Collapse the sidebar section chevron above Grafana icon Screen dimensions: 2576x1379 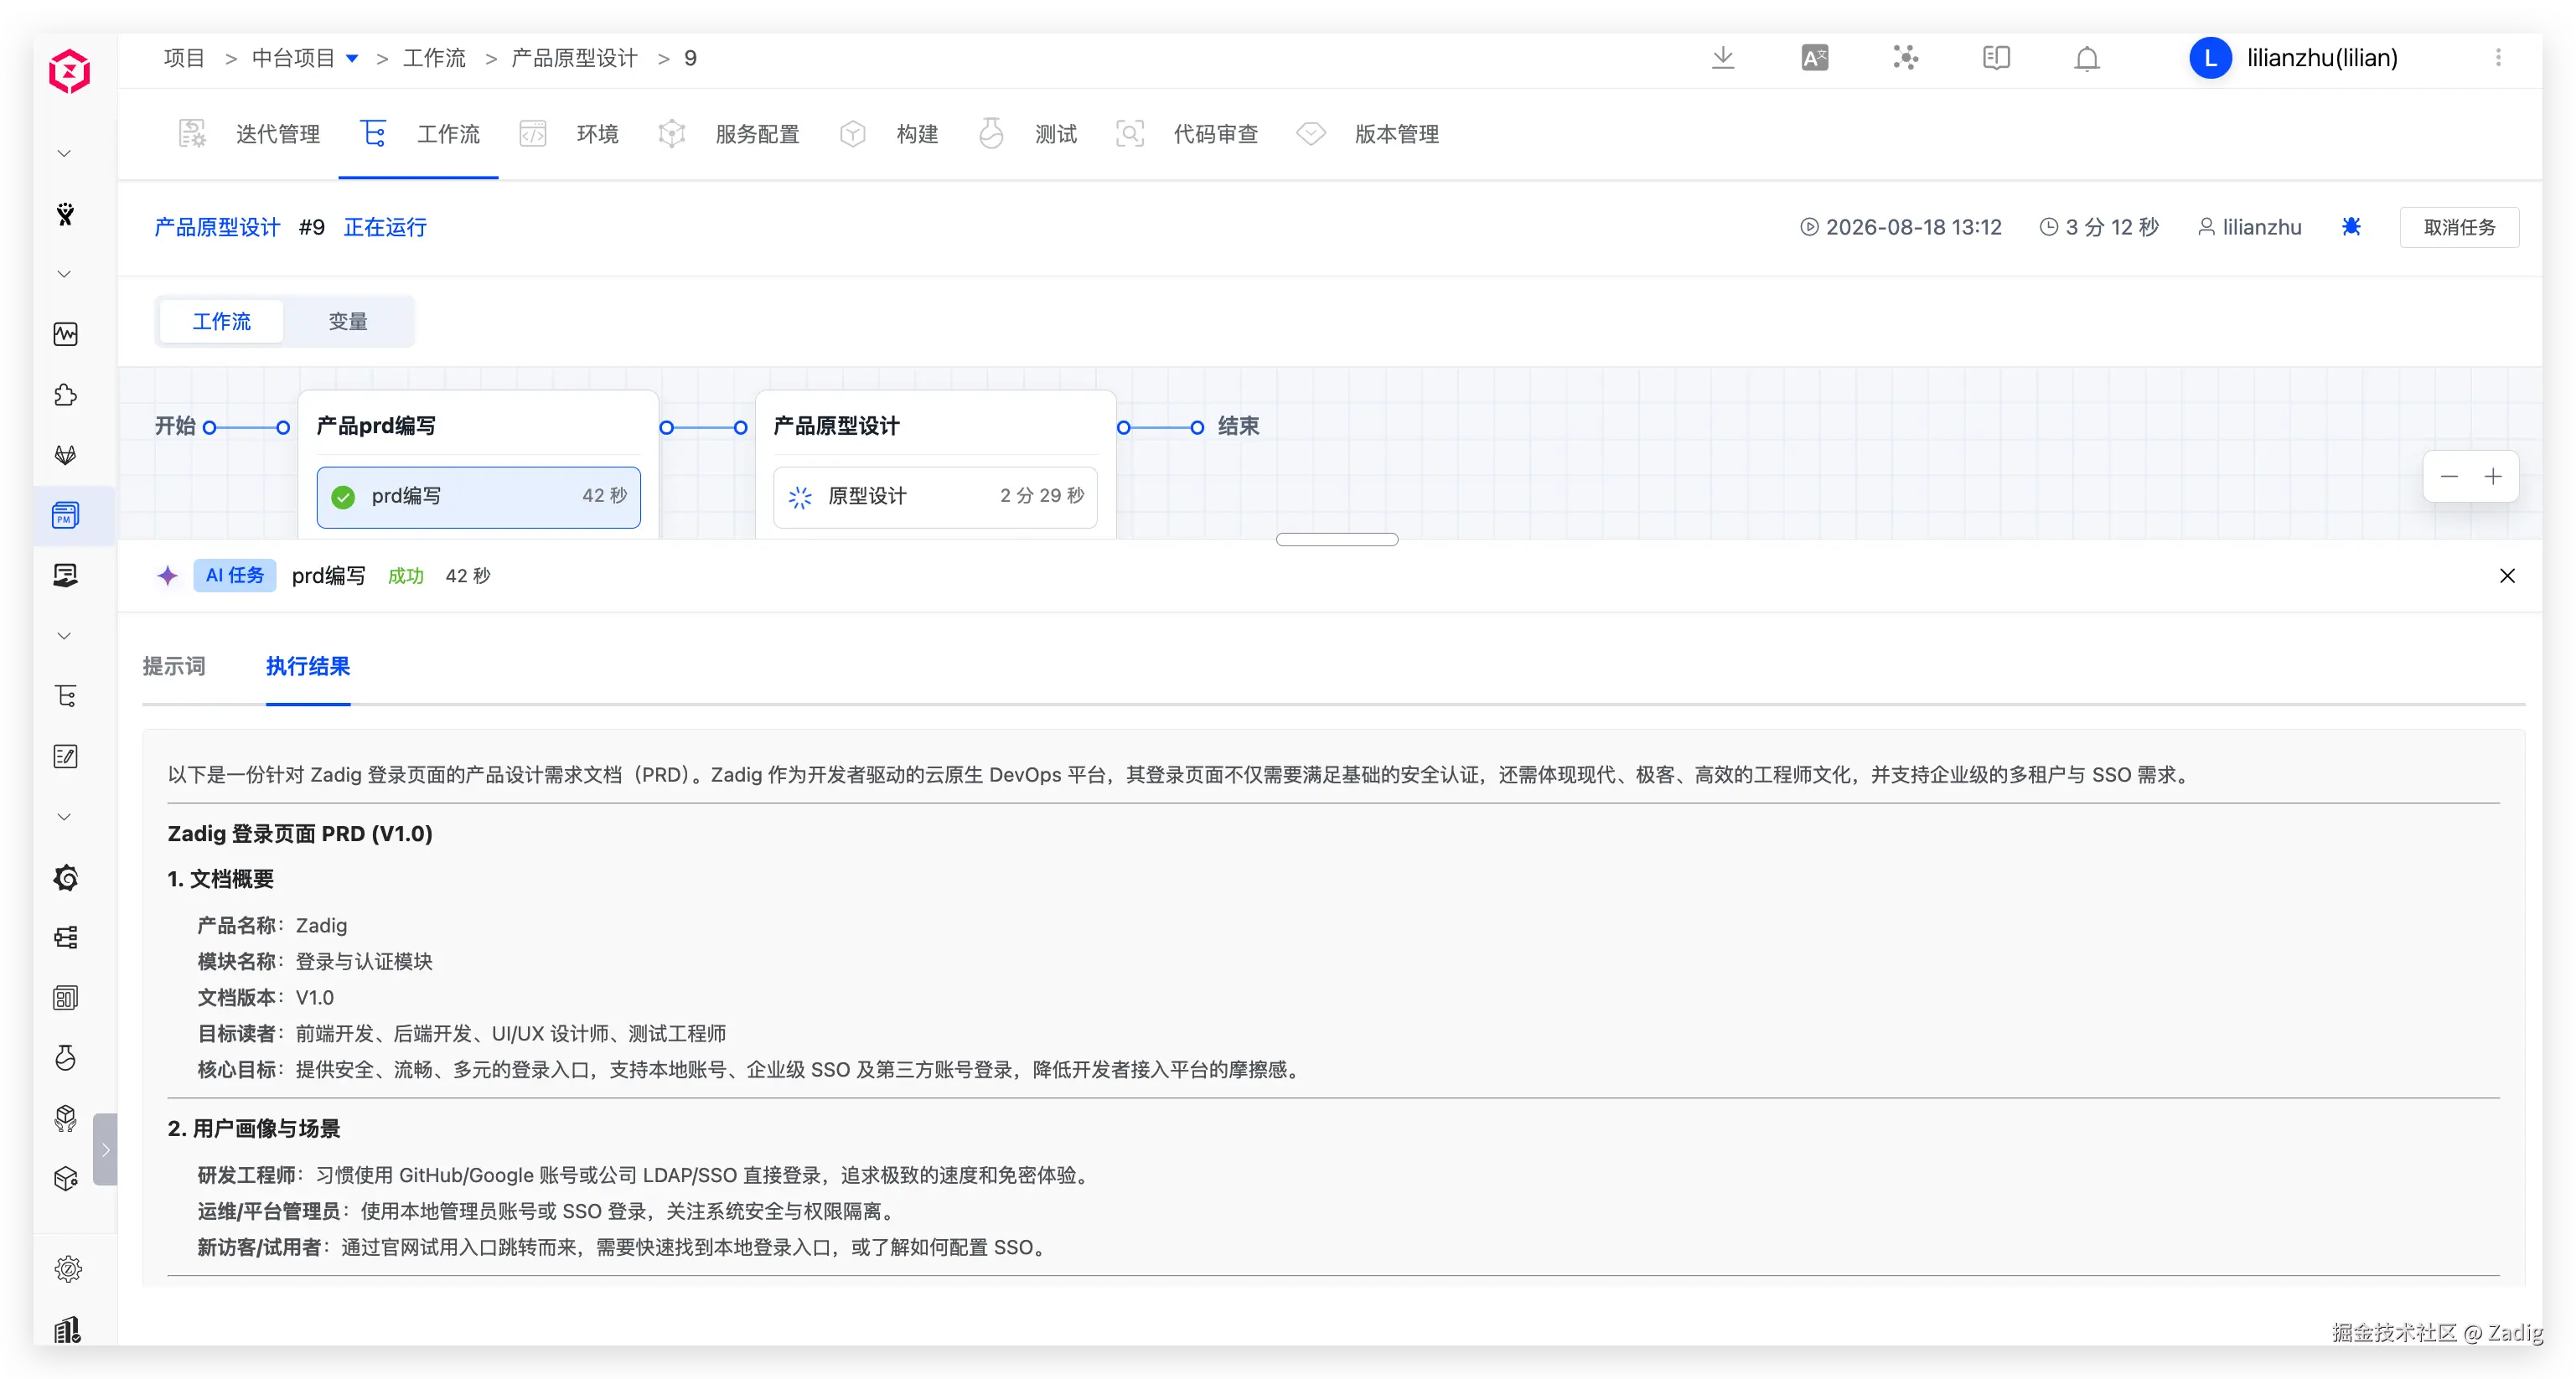click(x=64, y=817)
